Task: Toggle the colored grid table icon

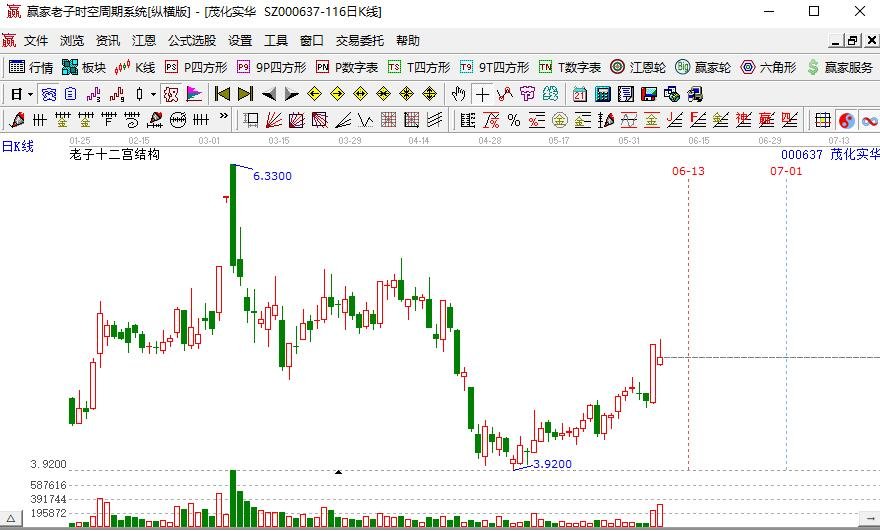Action: [x=823, y=120]
